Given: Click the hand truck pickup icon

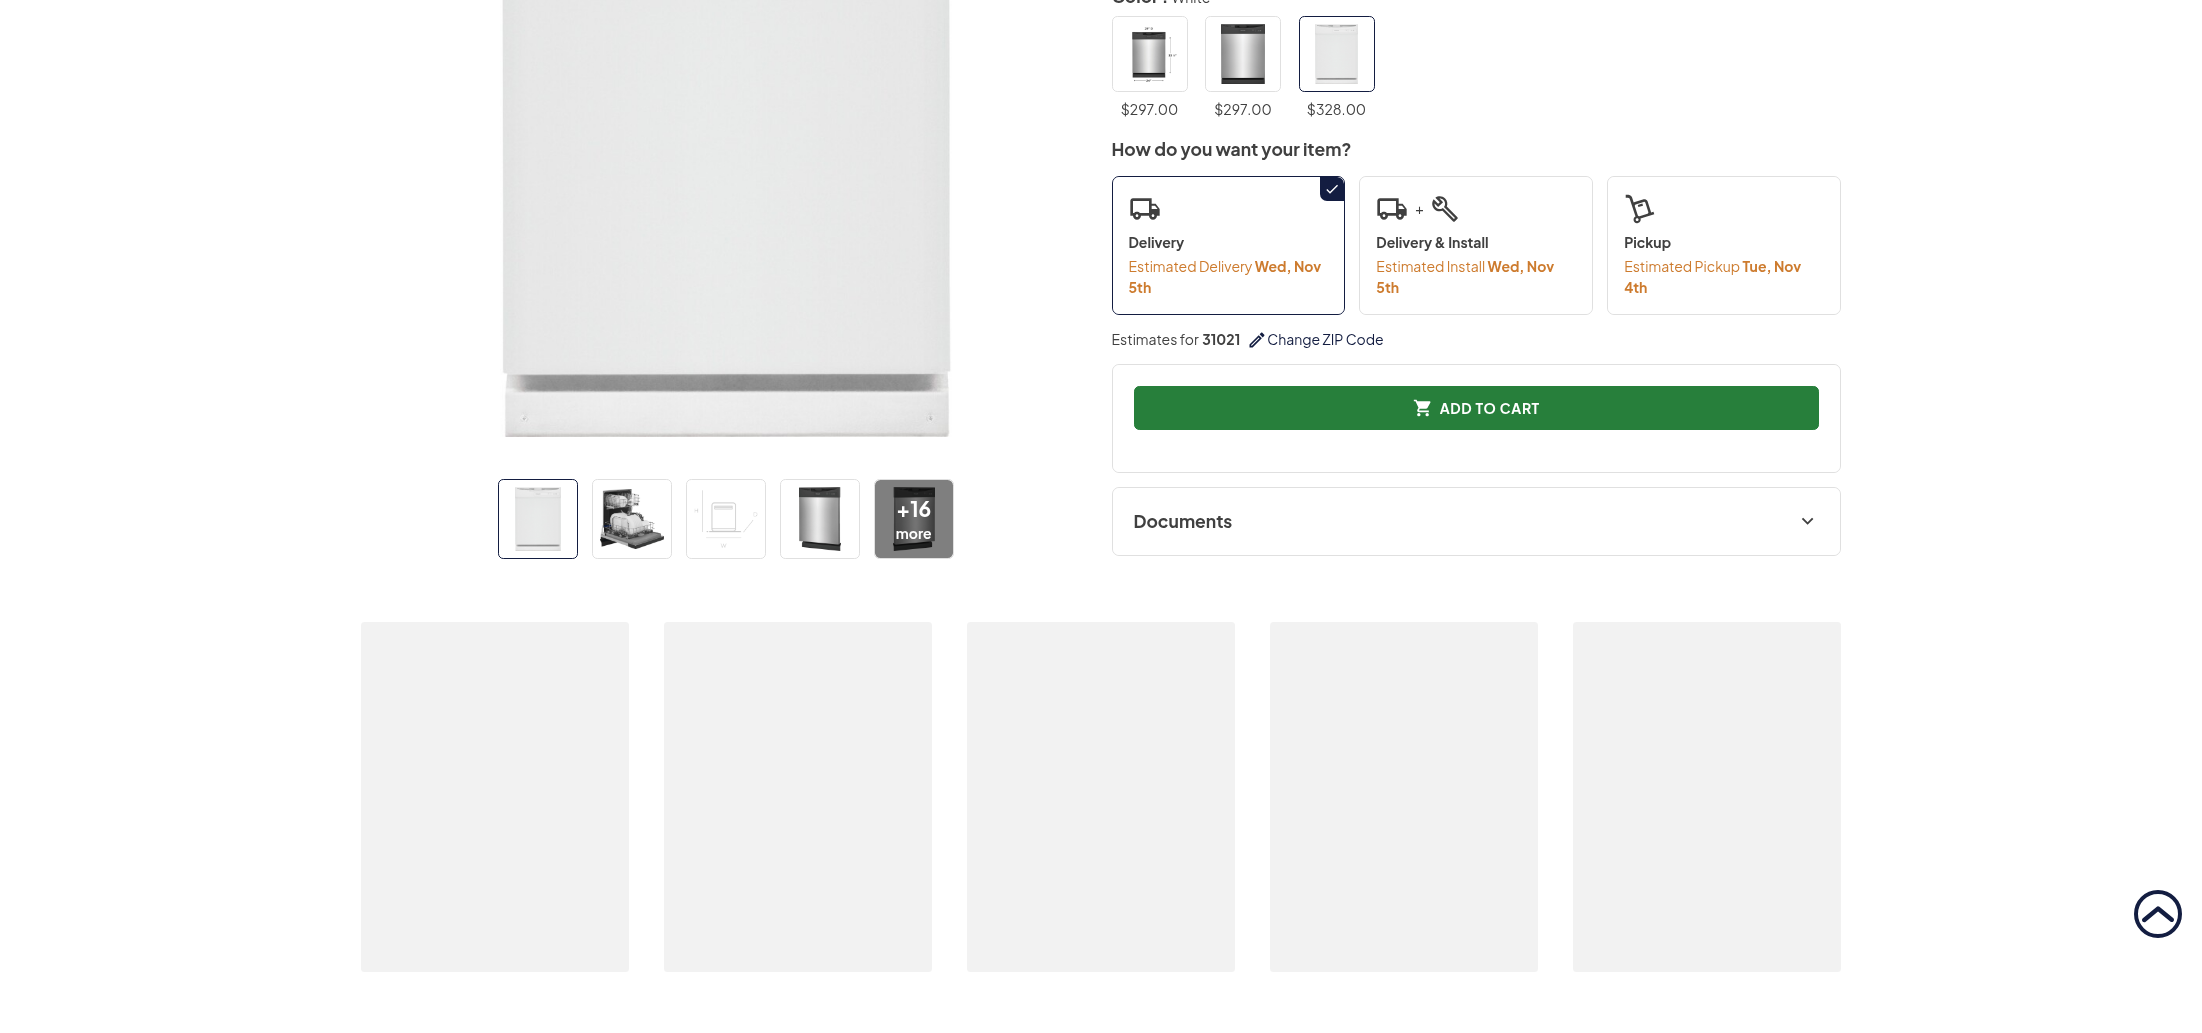Looking at the screenshot, I should coord(1639,208).
